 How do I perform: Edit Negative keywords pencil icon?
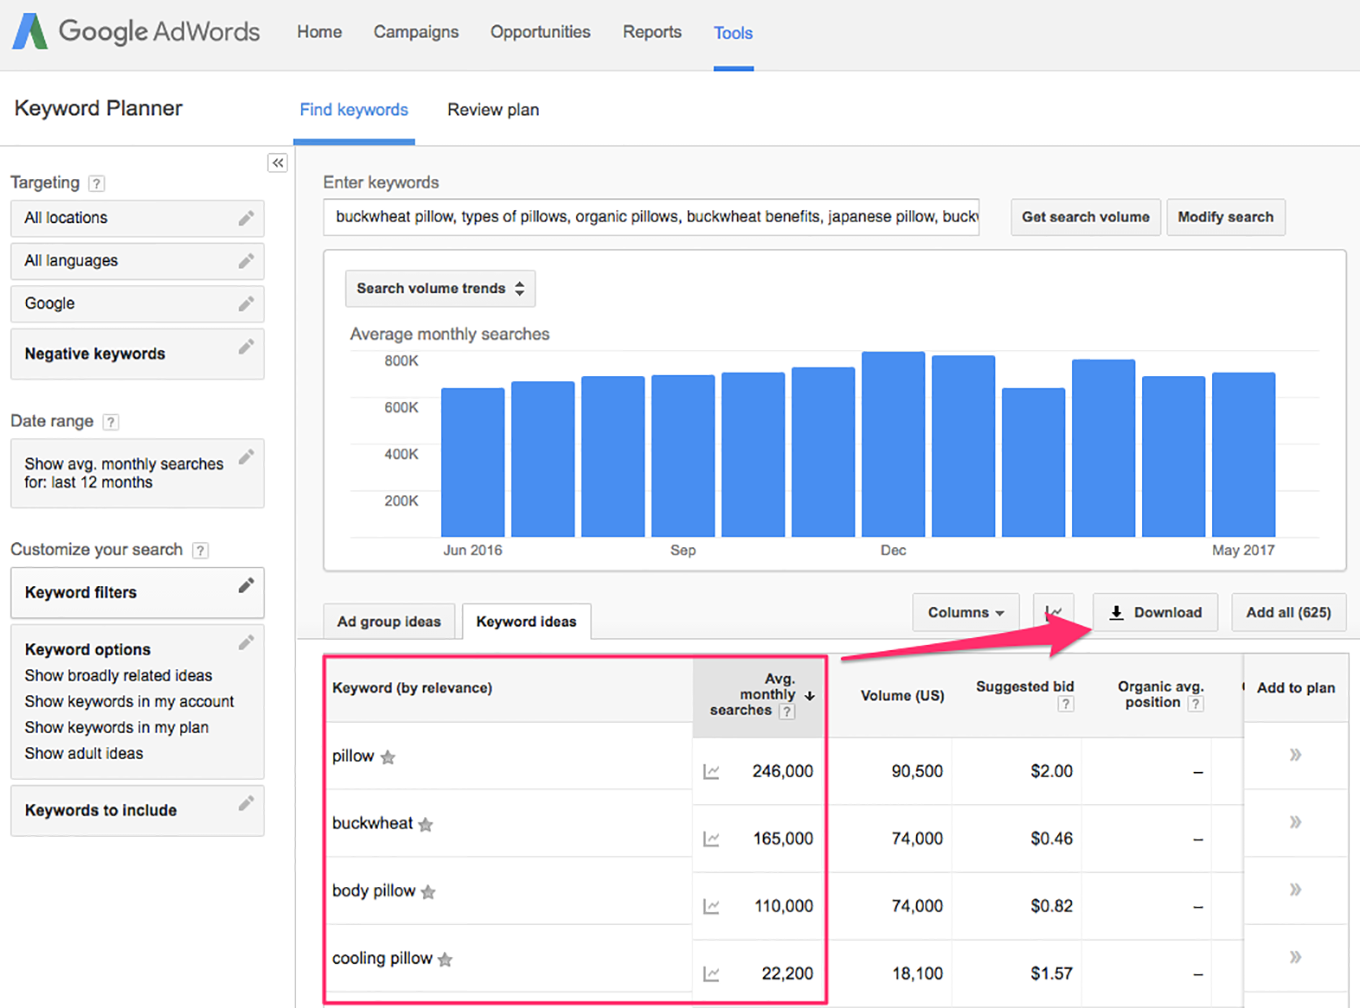pos(246,347)
